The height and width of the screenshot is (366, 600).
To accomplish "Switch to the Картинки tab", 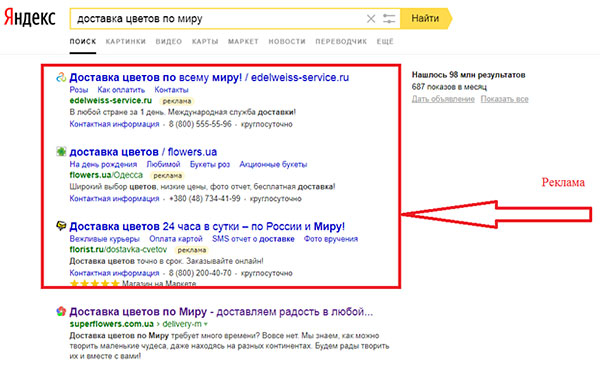I will [x=126, y=41].
